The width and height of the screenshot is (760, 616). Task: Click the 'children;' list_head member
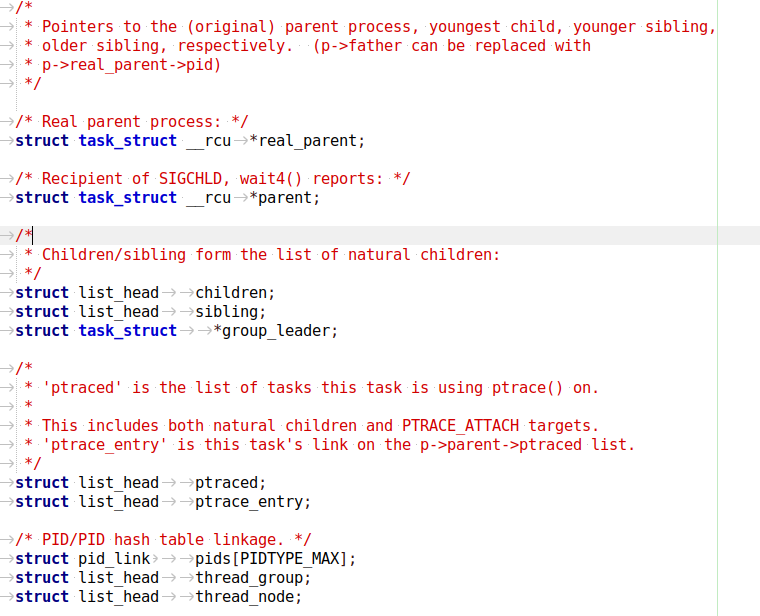[235, 293]
